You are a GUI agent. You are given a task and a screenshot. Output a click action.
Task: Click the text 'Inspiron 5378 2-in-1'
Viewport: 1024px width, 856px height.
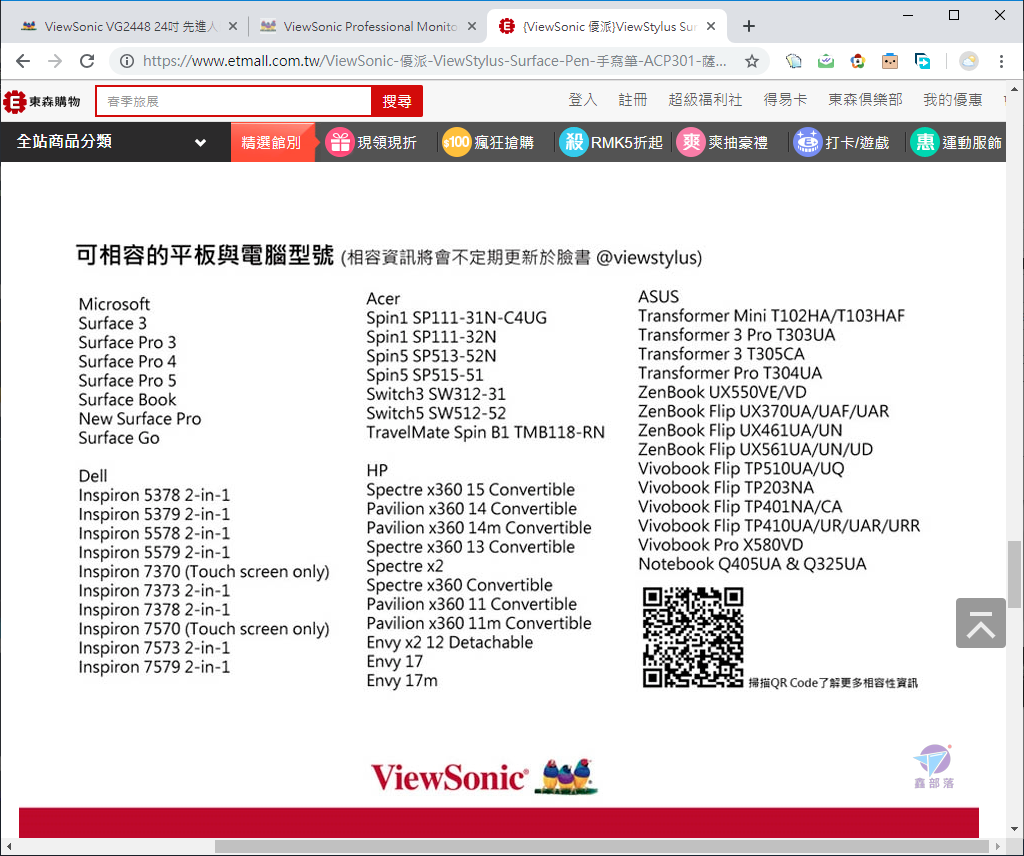tap(154, 495)
